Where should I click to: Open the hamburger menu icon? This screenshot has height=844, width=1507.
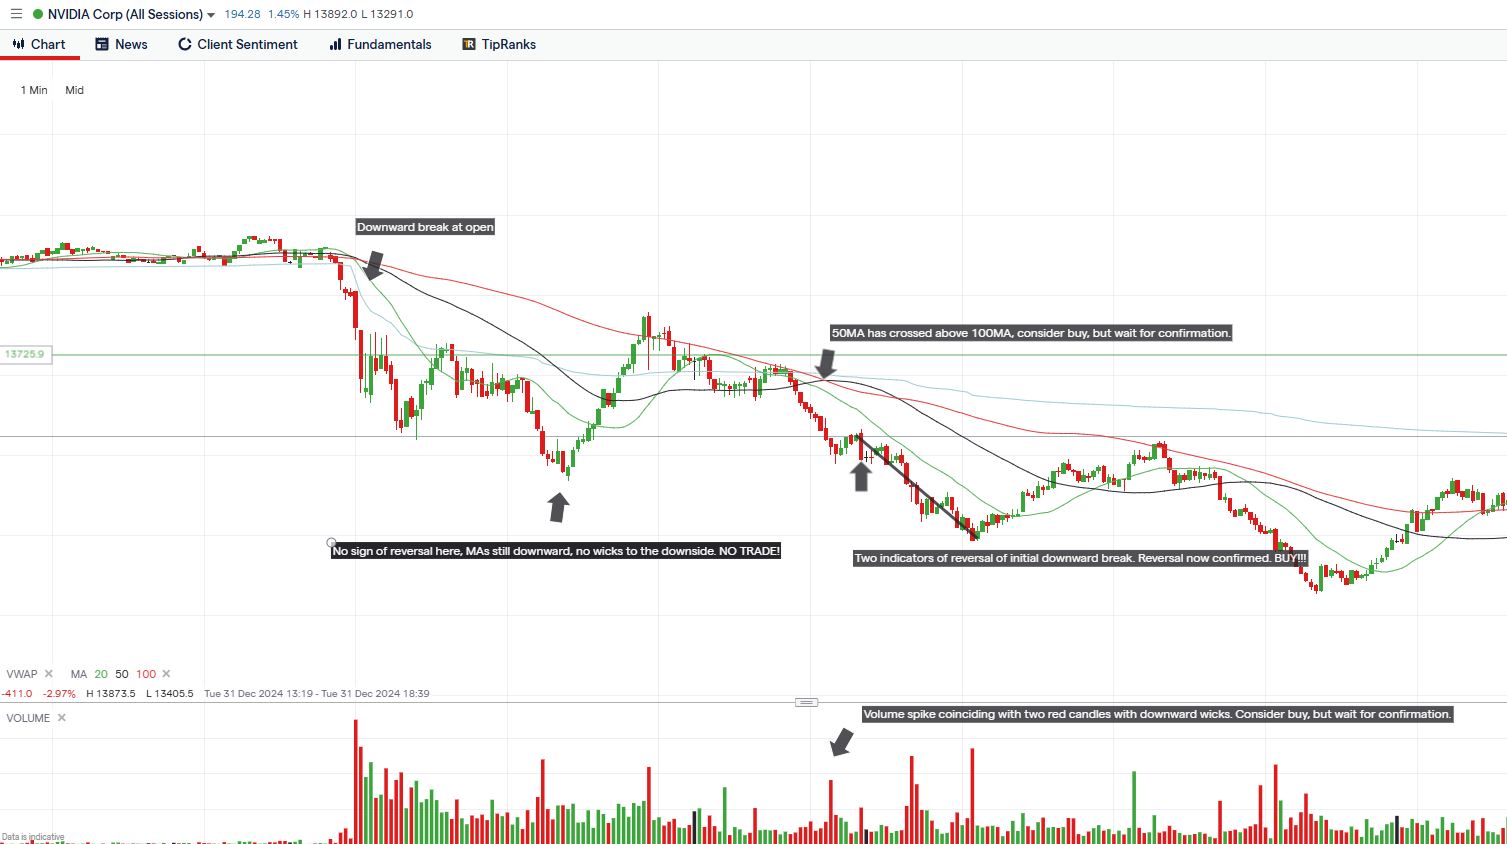coord(16,14)
